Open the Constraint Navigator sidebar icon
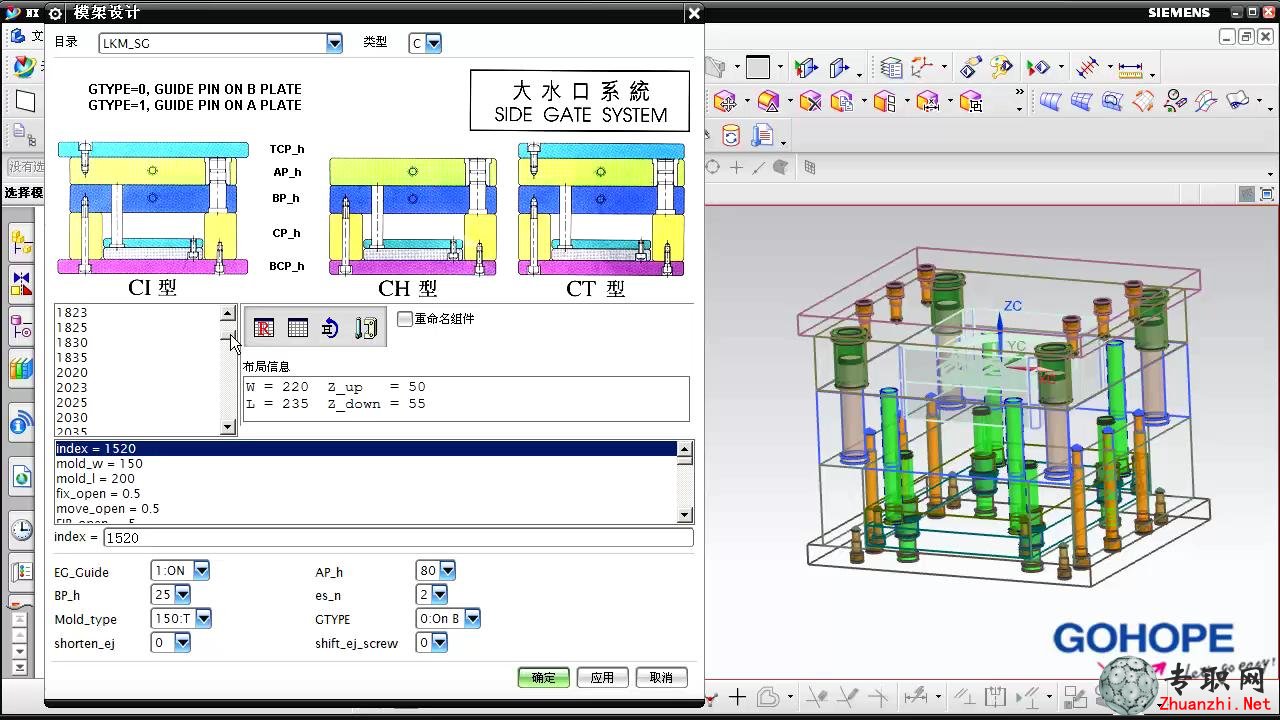 21,284
